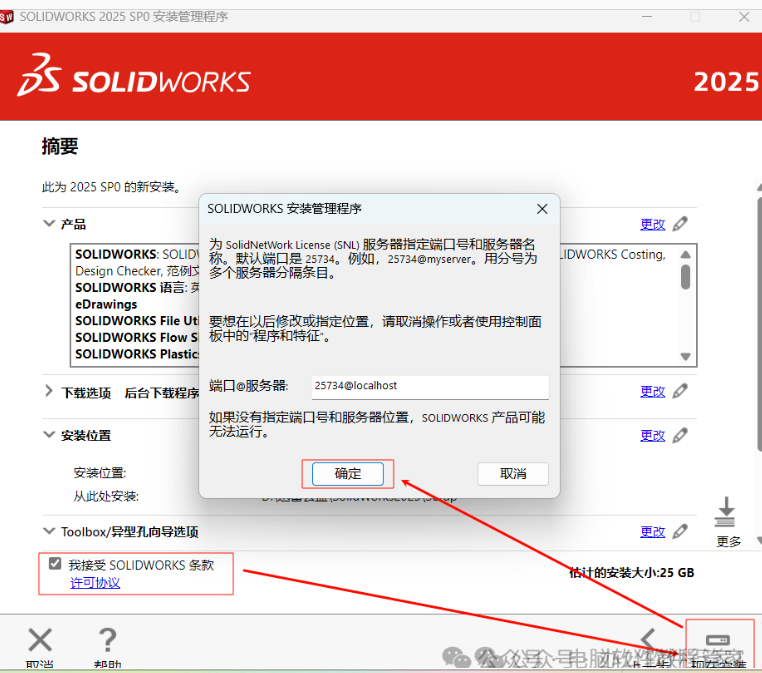Collapse the 安装位置 section
The height and width of the screenshot is (673, 762).
49,434
